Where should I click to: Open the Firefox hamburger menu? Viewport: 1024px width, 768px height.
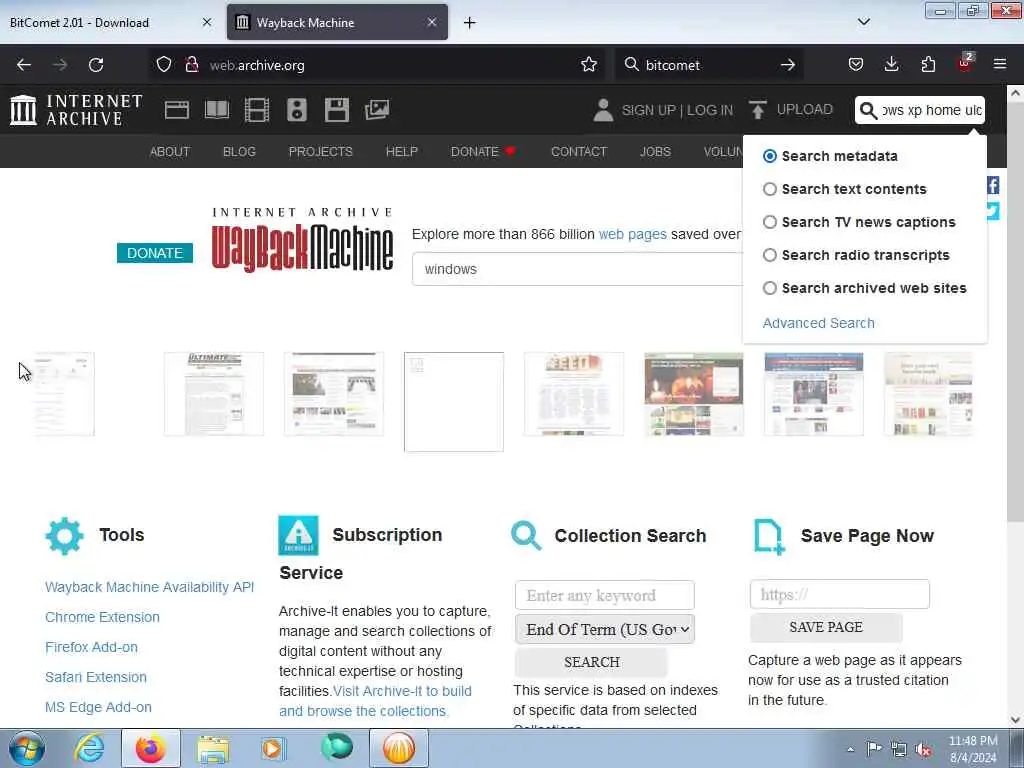(x=1000, y=64)
